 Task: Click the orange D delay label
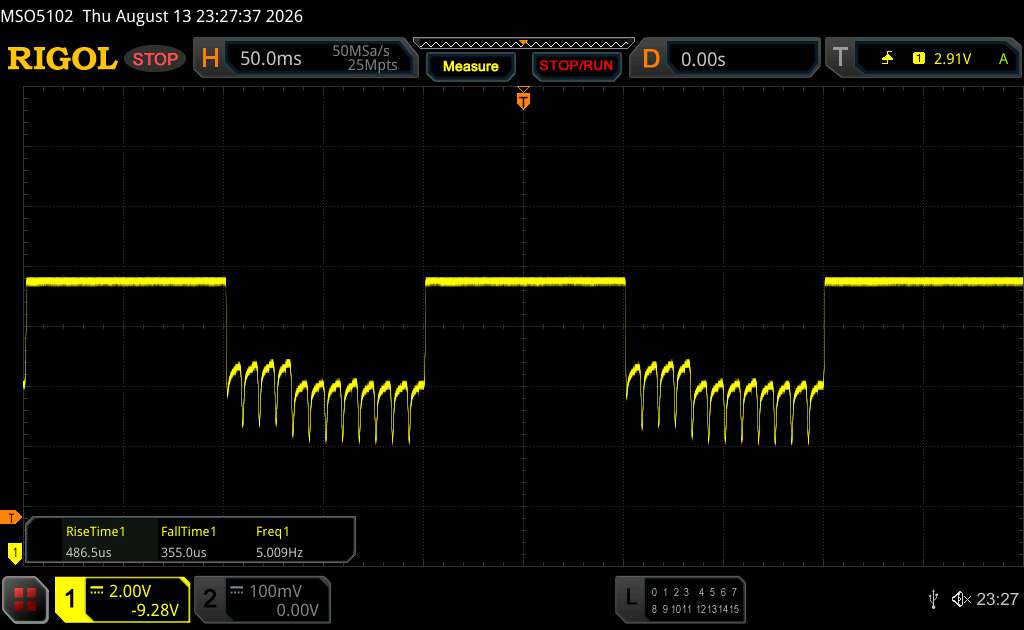point(650,59)
